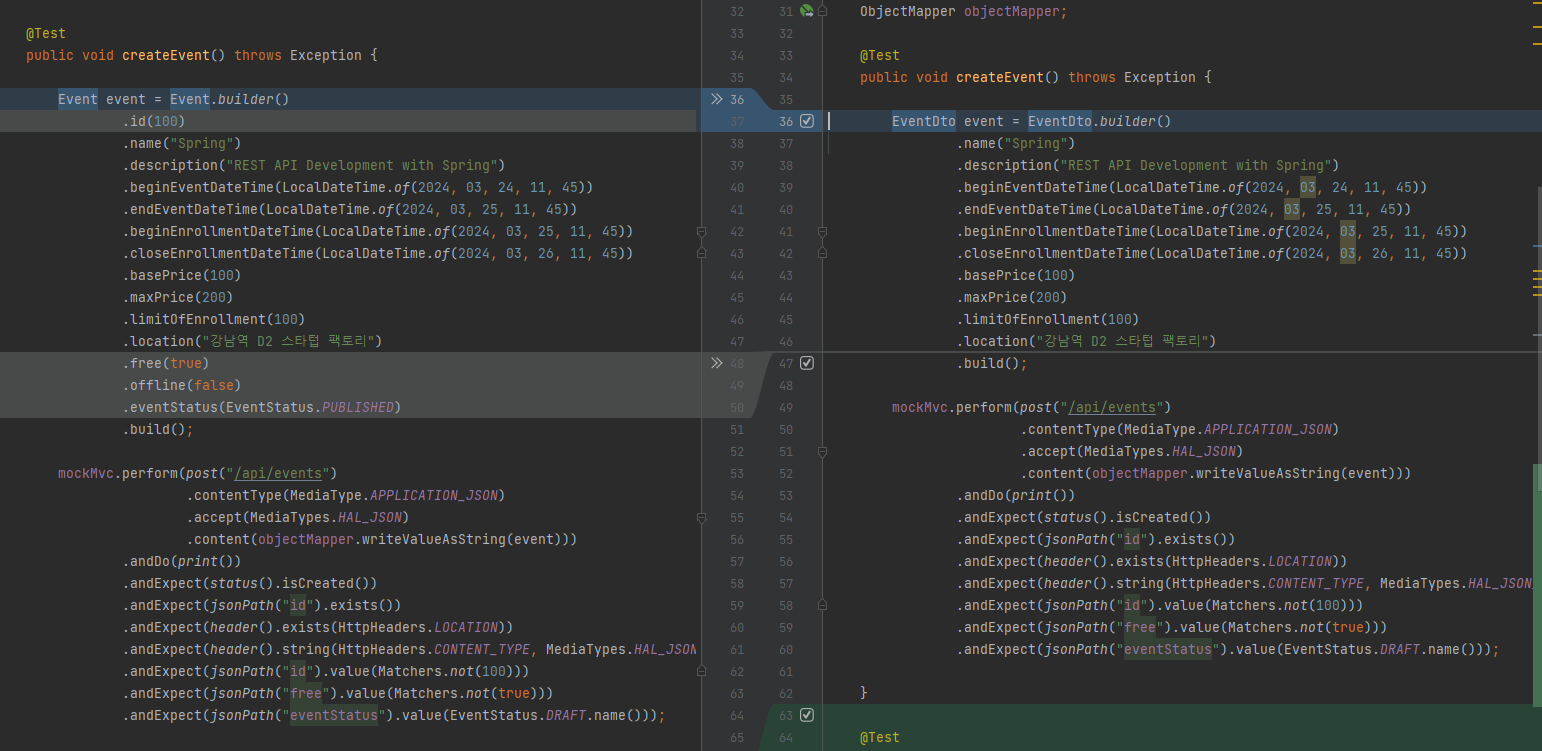This screenshot has height=751, width=1542.
Task: Toggle the include checkbox on right line 36
Action: [x=807, y=121]
